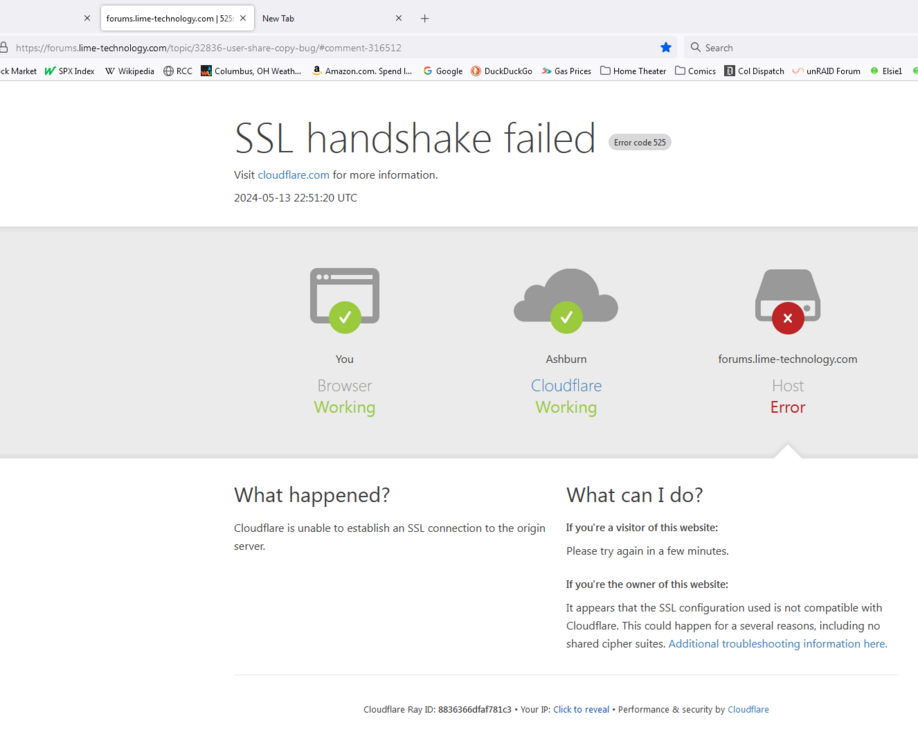Follow the cloudflare.com link
The width and height of the screenshot is (918, 750).
coord(293,175)
